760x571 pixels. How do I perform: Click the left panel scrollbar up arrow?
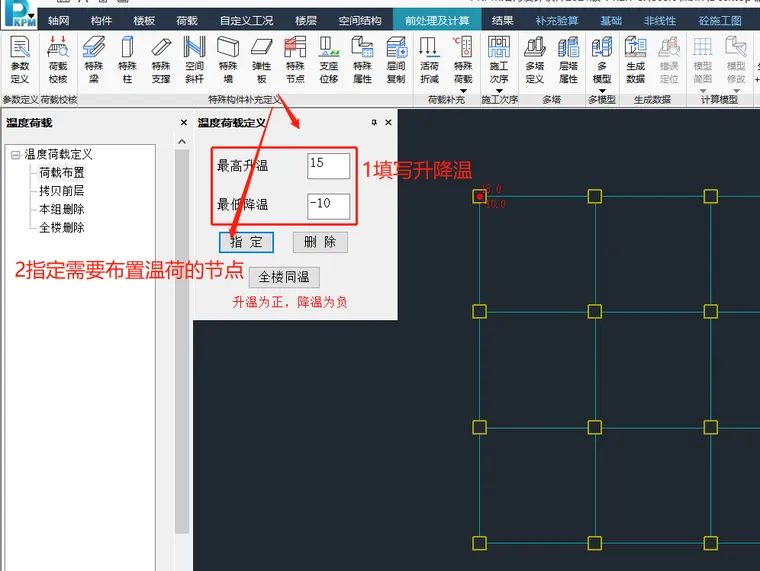pos(182,142)
